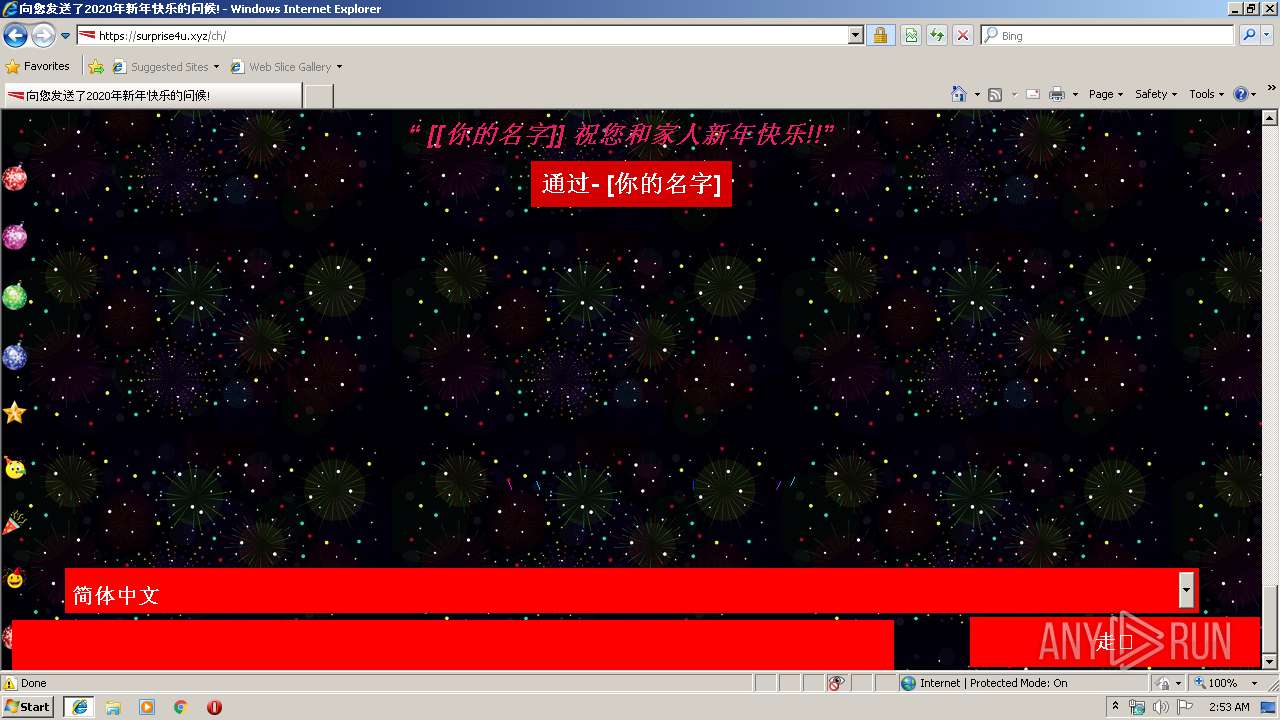
Task: Click the privacy report eye icon
Action: (x=836, y=683)
